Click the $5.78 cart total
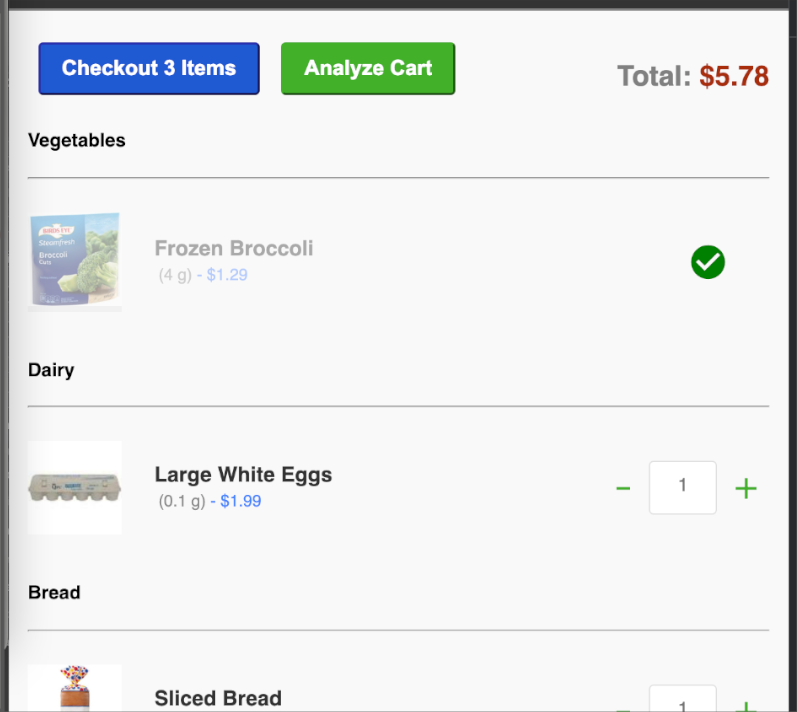797x712 pixels. coord(734,76)
